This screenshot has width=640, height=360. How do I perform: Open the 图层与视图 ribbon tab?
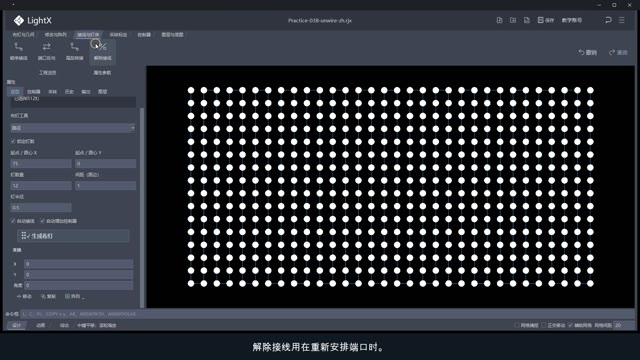click(x=172, y=35)
